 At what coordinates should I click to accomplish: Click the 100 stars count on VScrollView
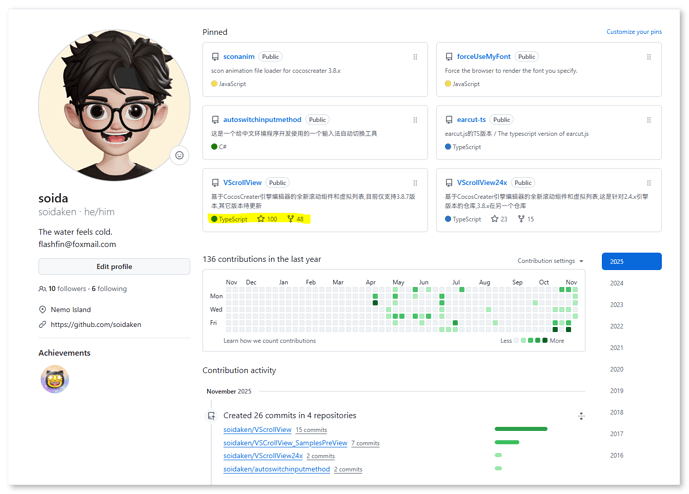(x=272, y=219)
